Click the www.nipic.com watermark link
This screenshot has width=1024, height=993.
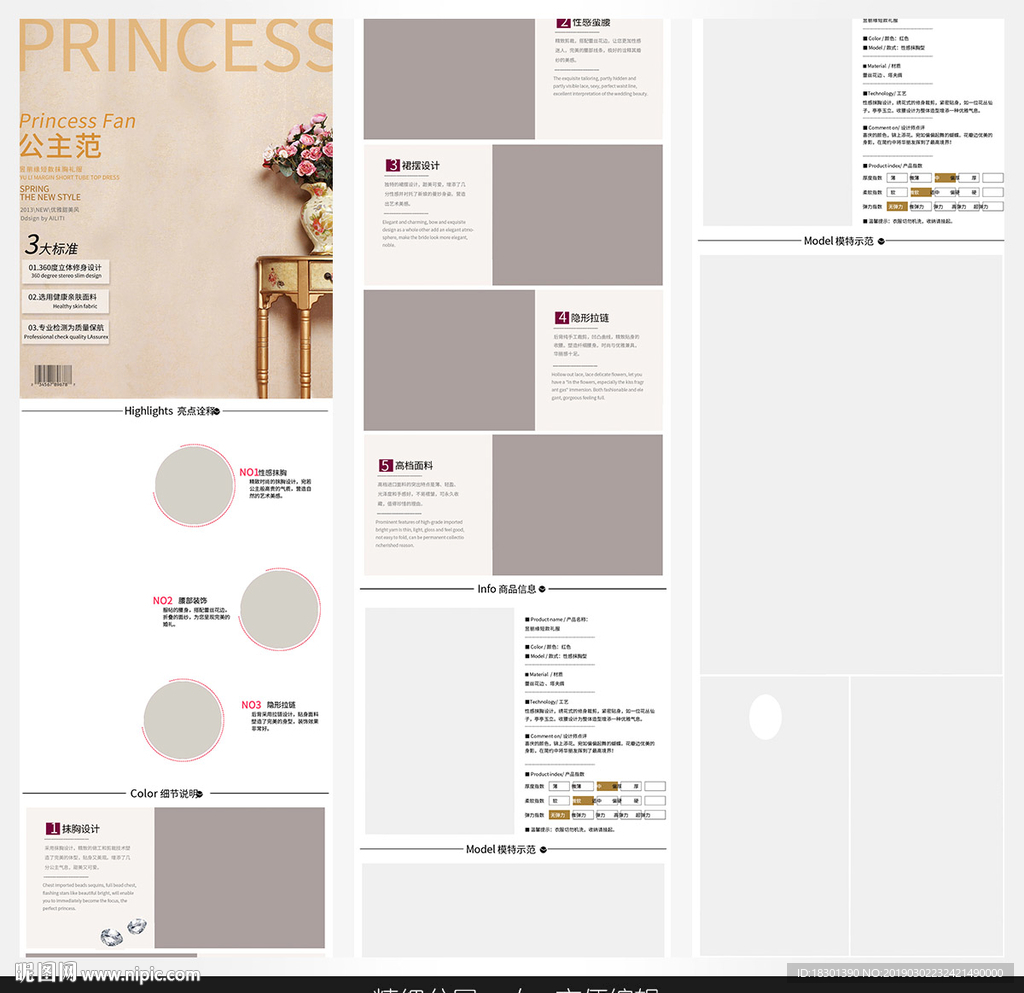pyautogui.click(x=140, y=973)
